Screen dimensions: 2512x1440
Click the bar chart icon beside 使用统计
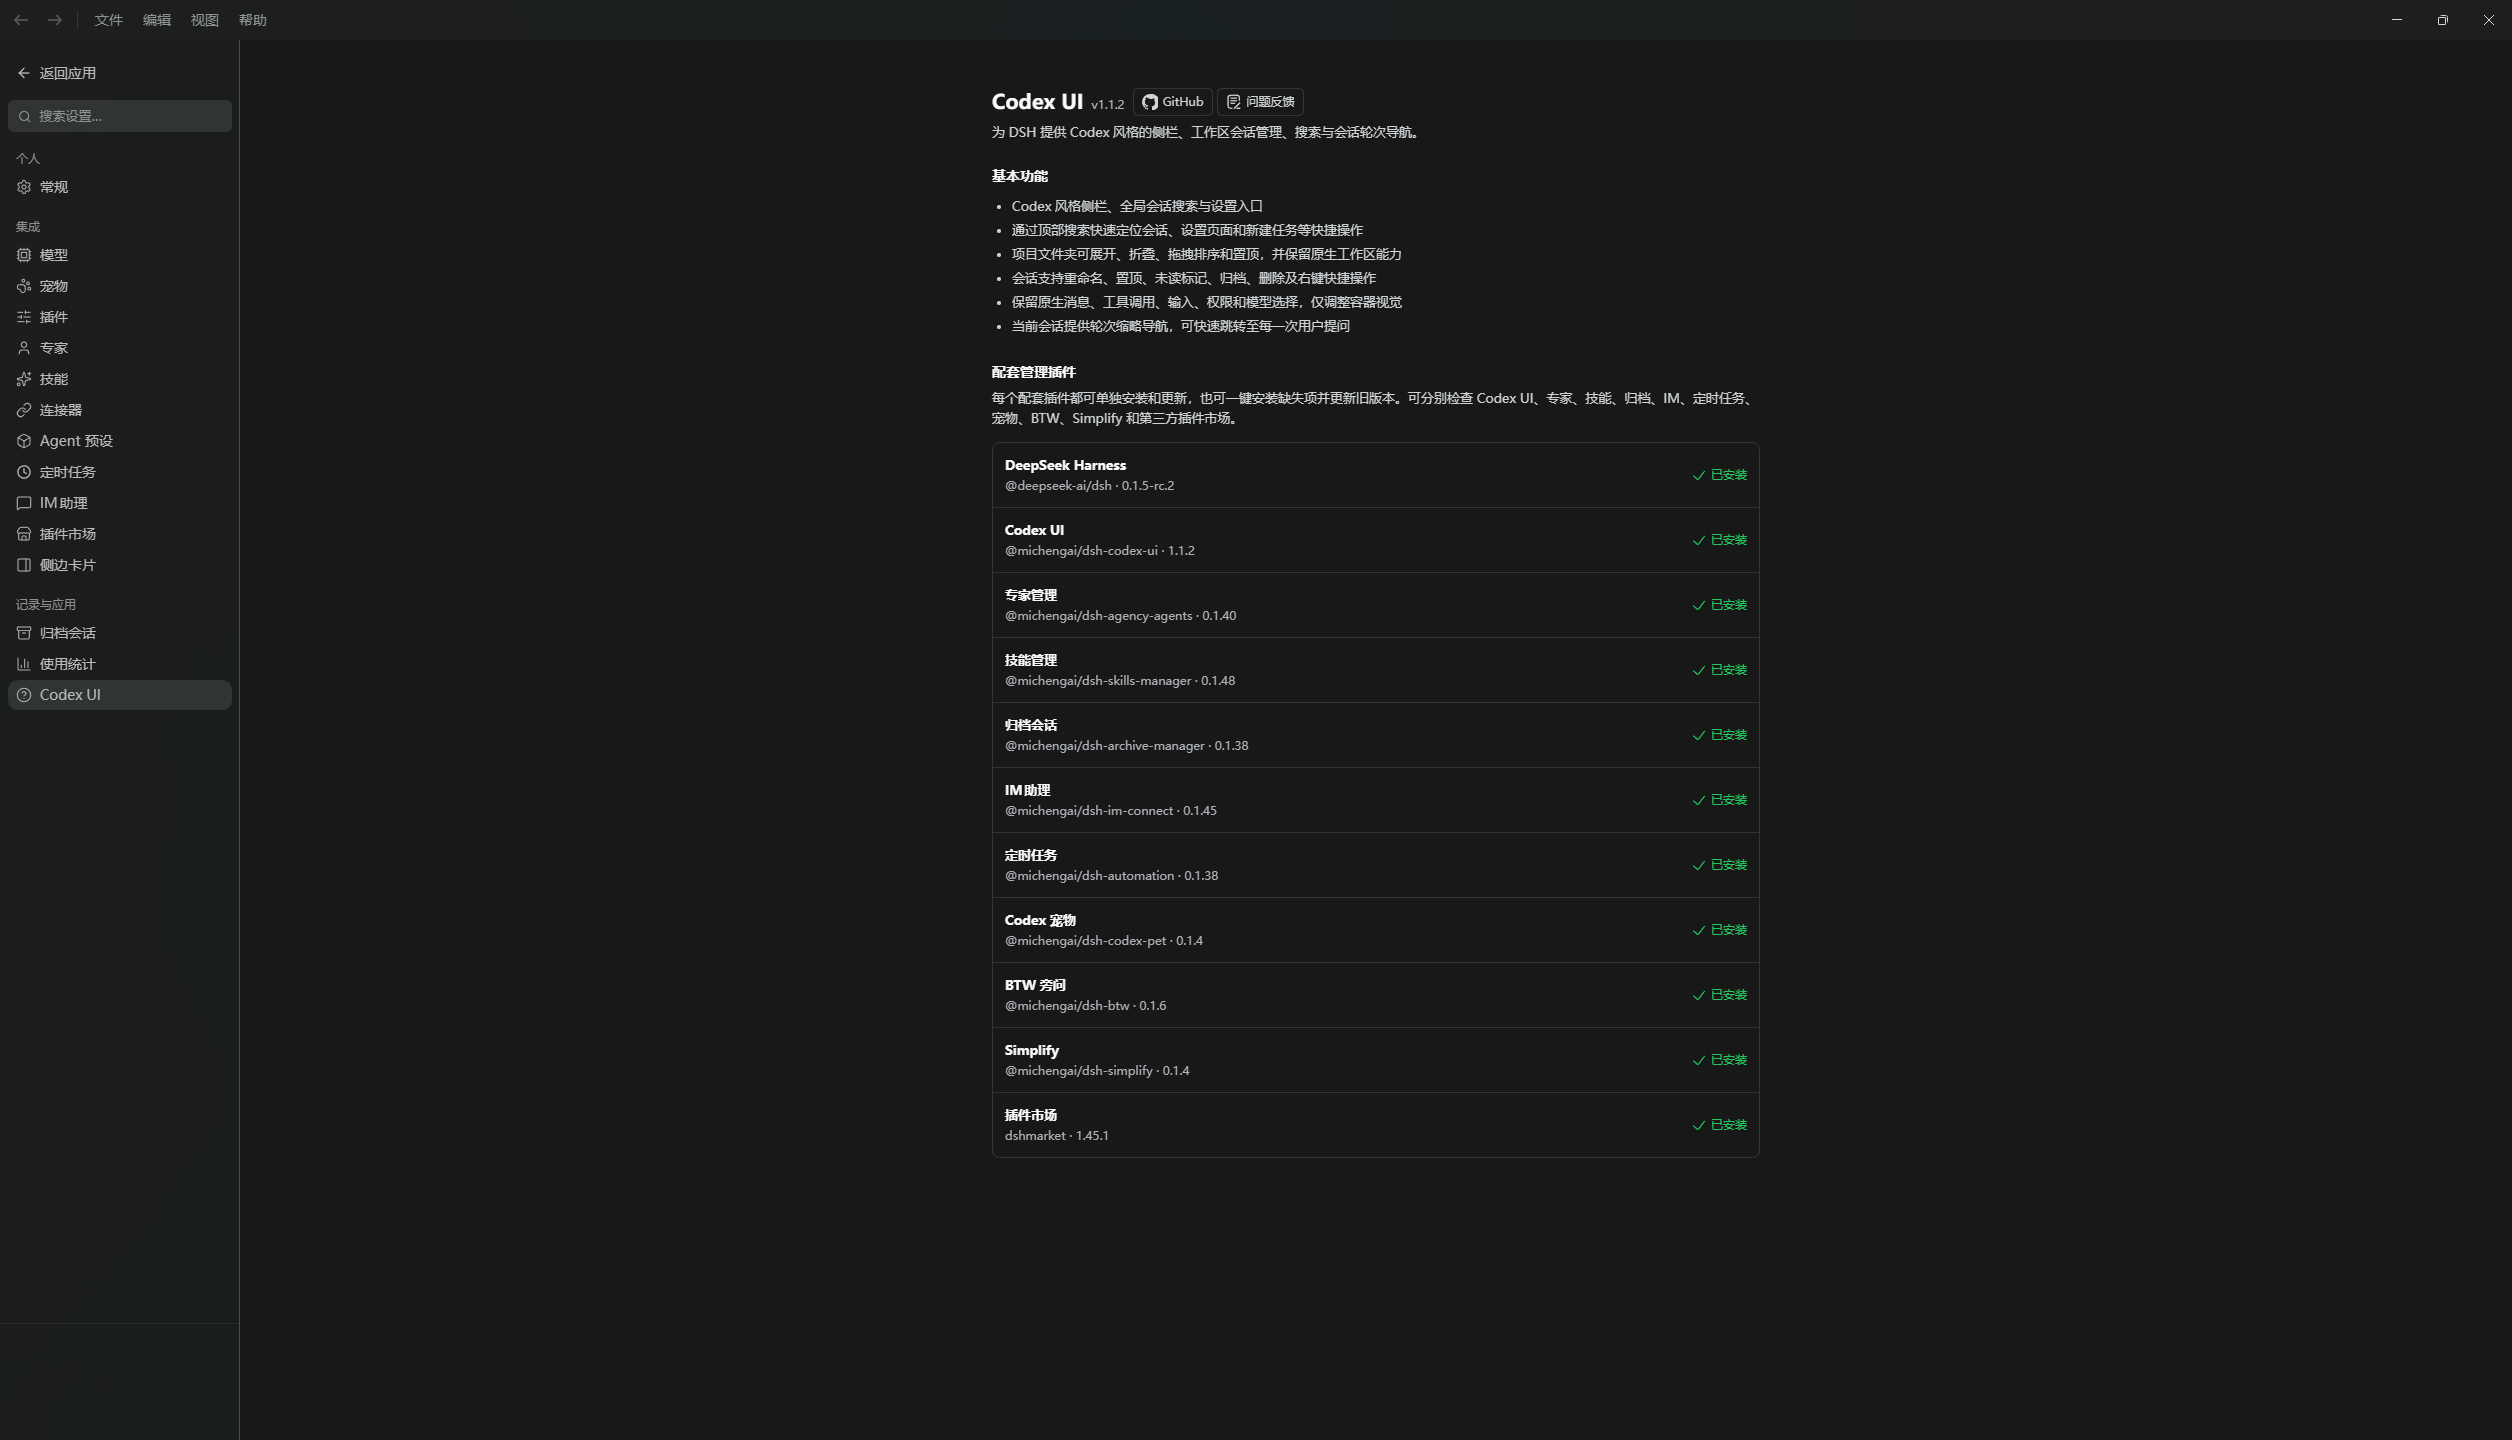[24, 664]
